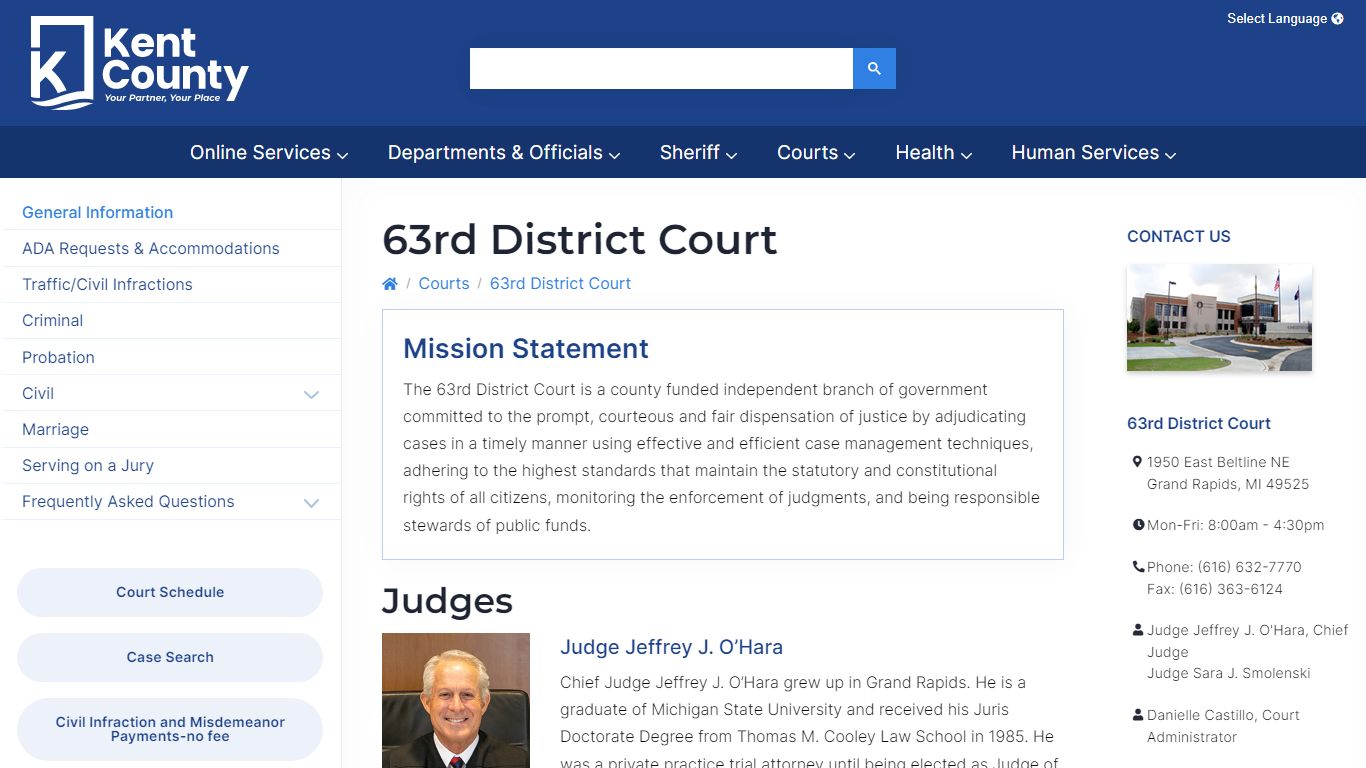Click the magnifier search button
This screenshot has height=768, width=1366.
(874, 68)
